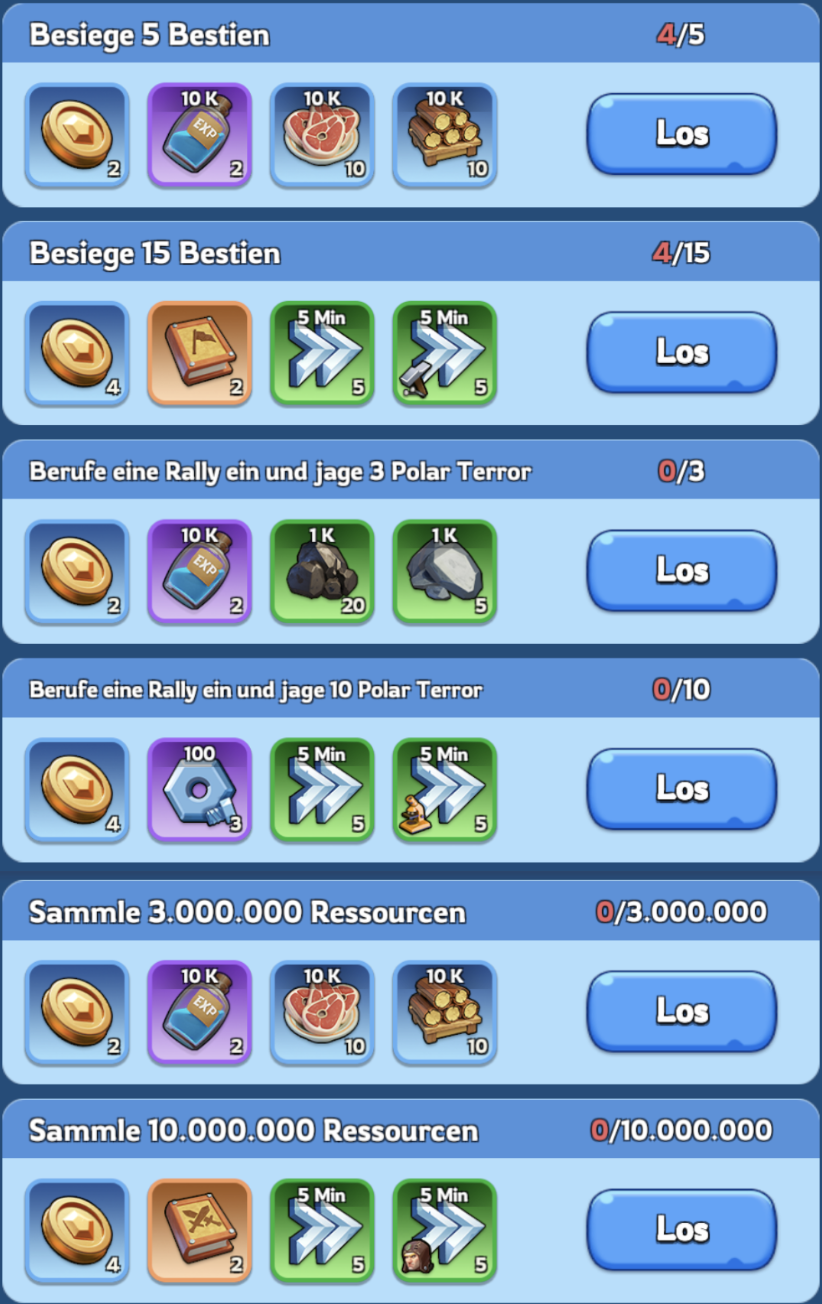Select the 10K meat reward in Besiege 5 Bestien
The image size is (822, 1304).
pyautogui.click(x=322, y=135)
